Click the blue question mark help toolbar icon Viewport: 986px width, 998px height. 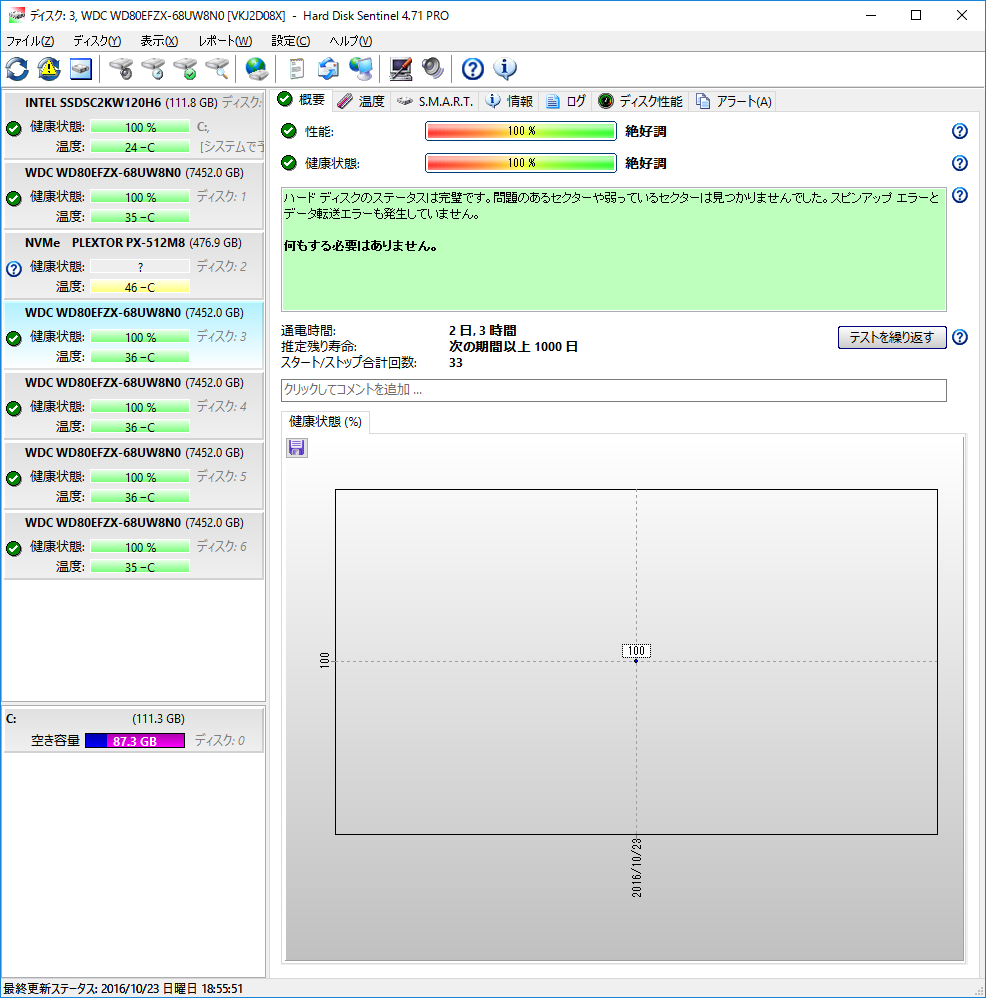[x=473, y=69]
